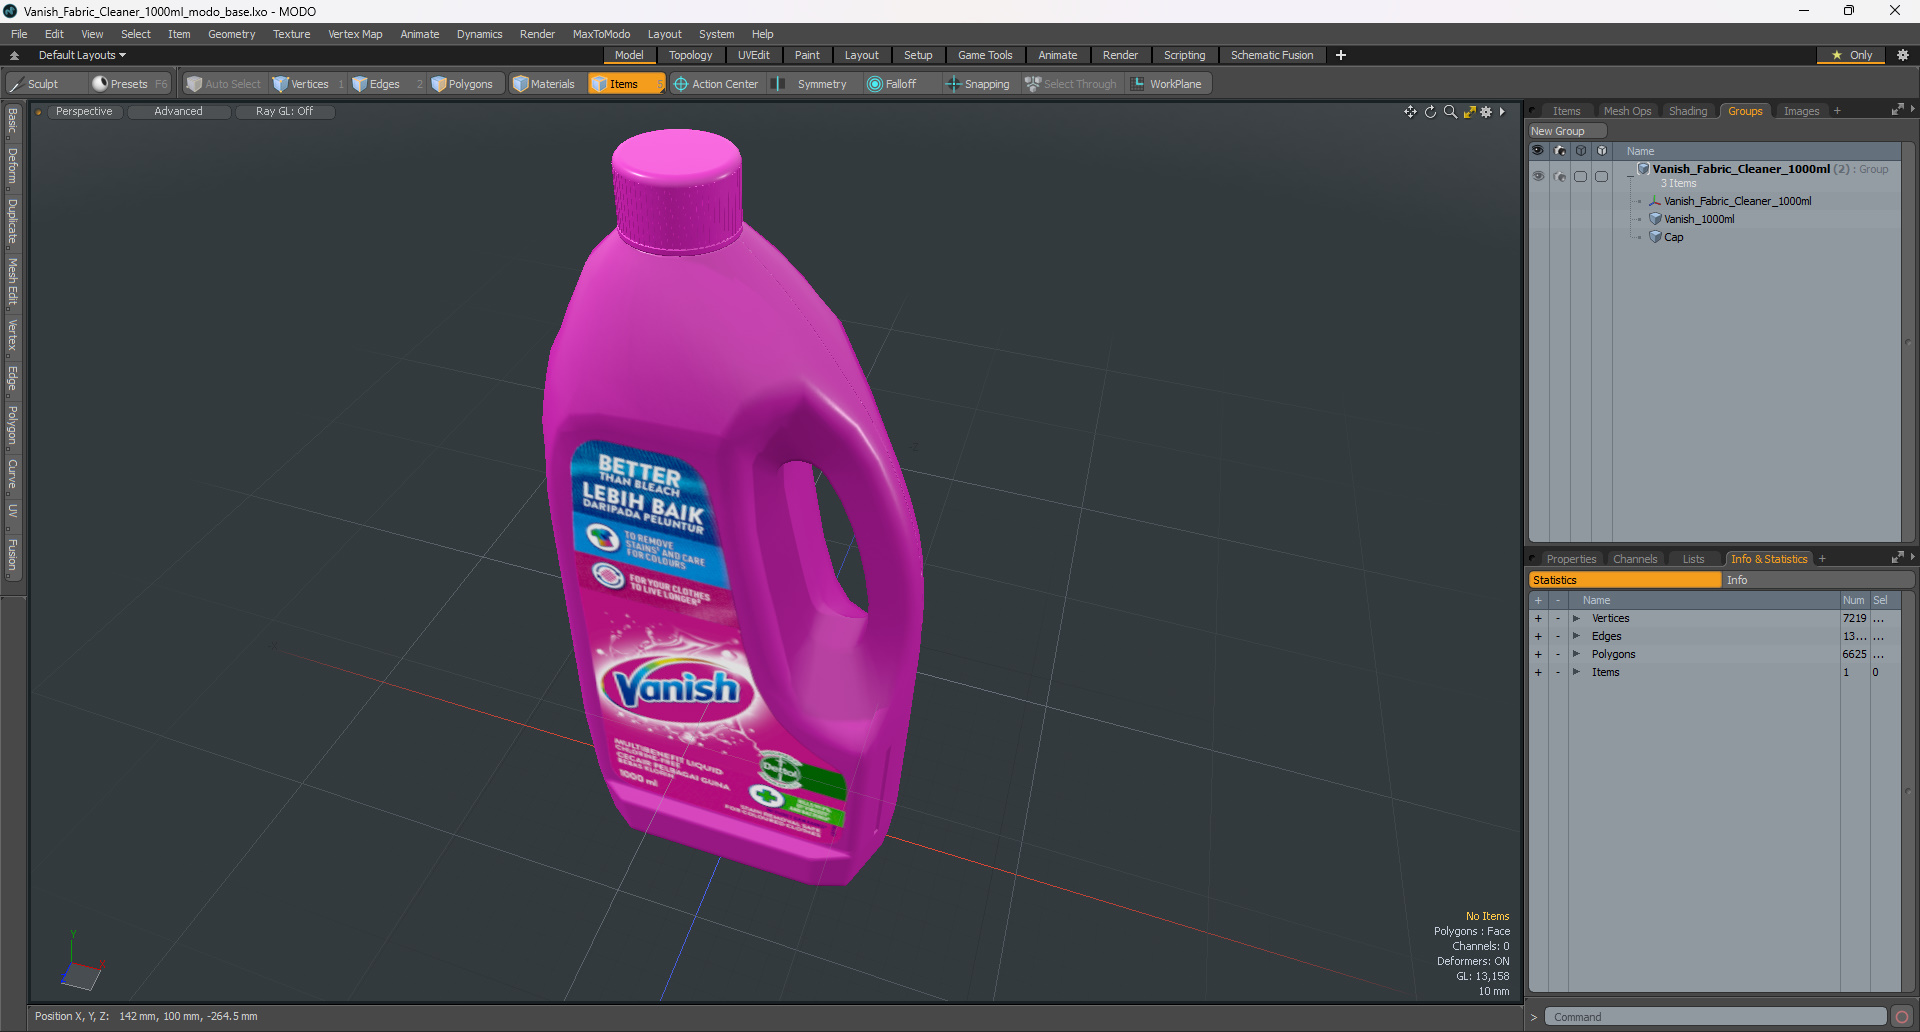1920x1032 pixels.
Task: Open Default Layouts dropdown
Action: pyautogui.click(x=82, y=55)
